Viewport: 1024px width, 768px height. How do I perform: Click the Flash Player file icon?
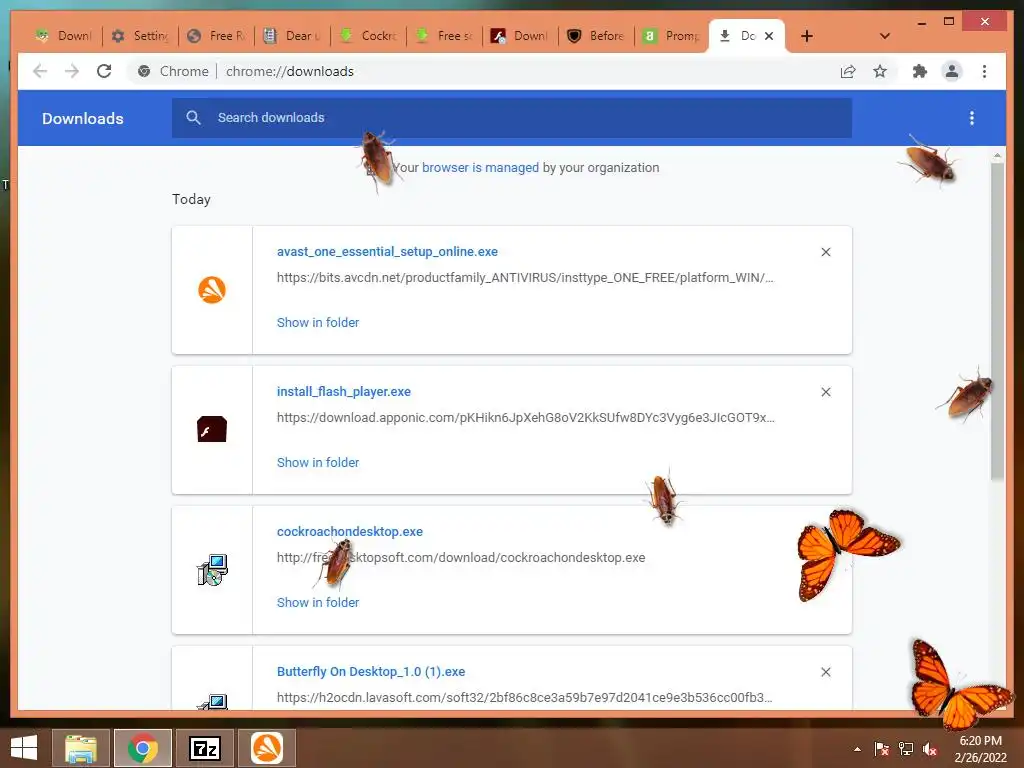[x=212, y=429]
